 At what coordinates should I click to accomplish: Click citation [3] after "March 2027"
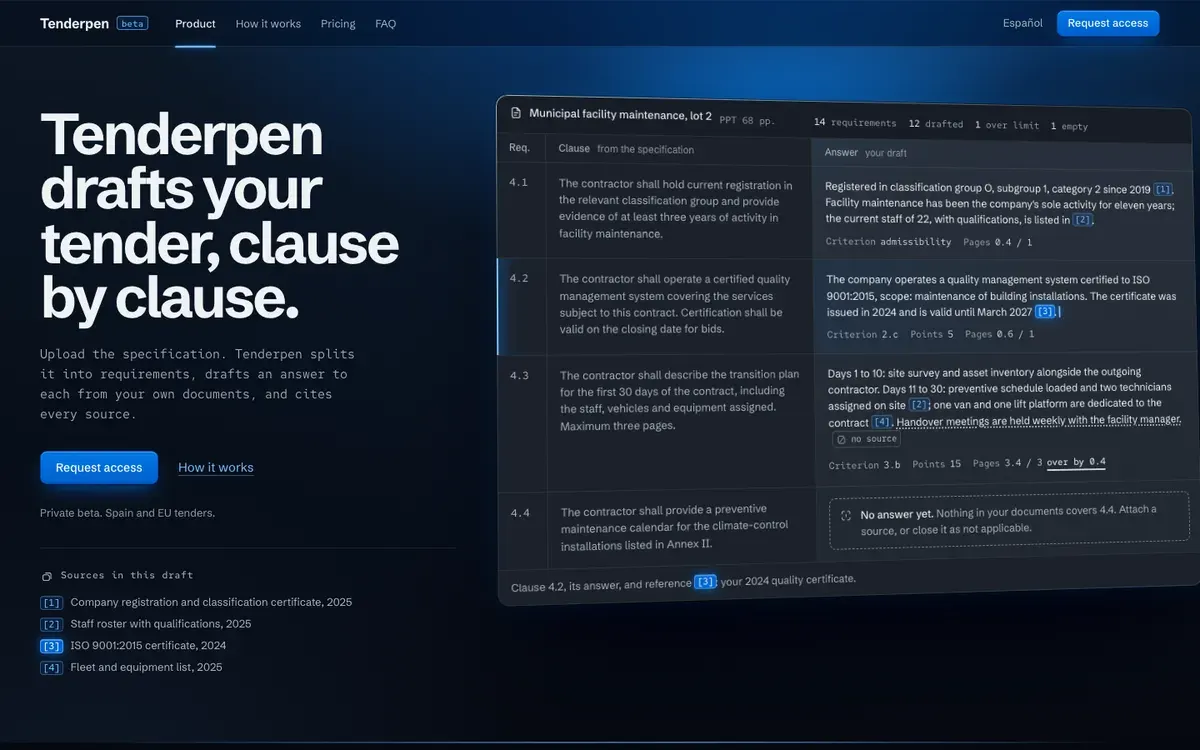pyautogui.click(x=1045, y=312)
